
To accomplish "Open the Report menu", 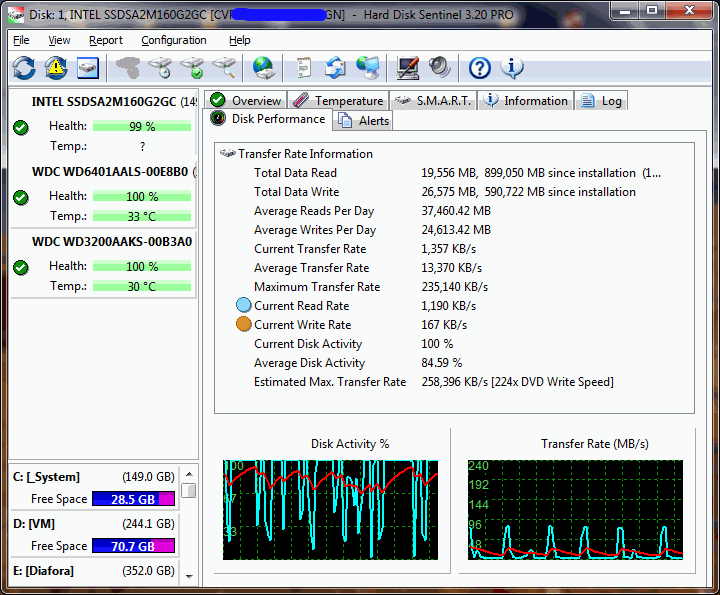I will tap(106, 40).
